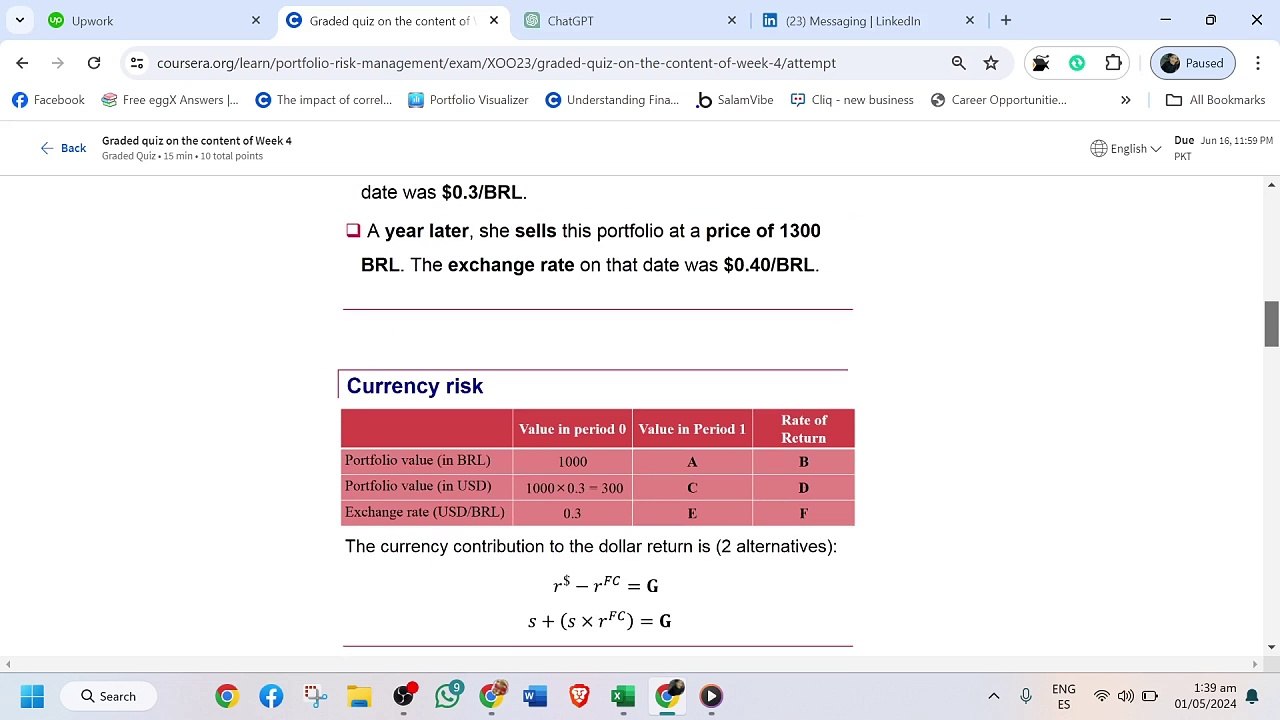Screen dimensions: 1280x720
Task: Open the Extensions puzzle-piece menu
Action: 1113,63
